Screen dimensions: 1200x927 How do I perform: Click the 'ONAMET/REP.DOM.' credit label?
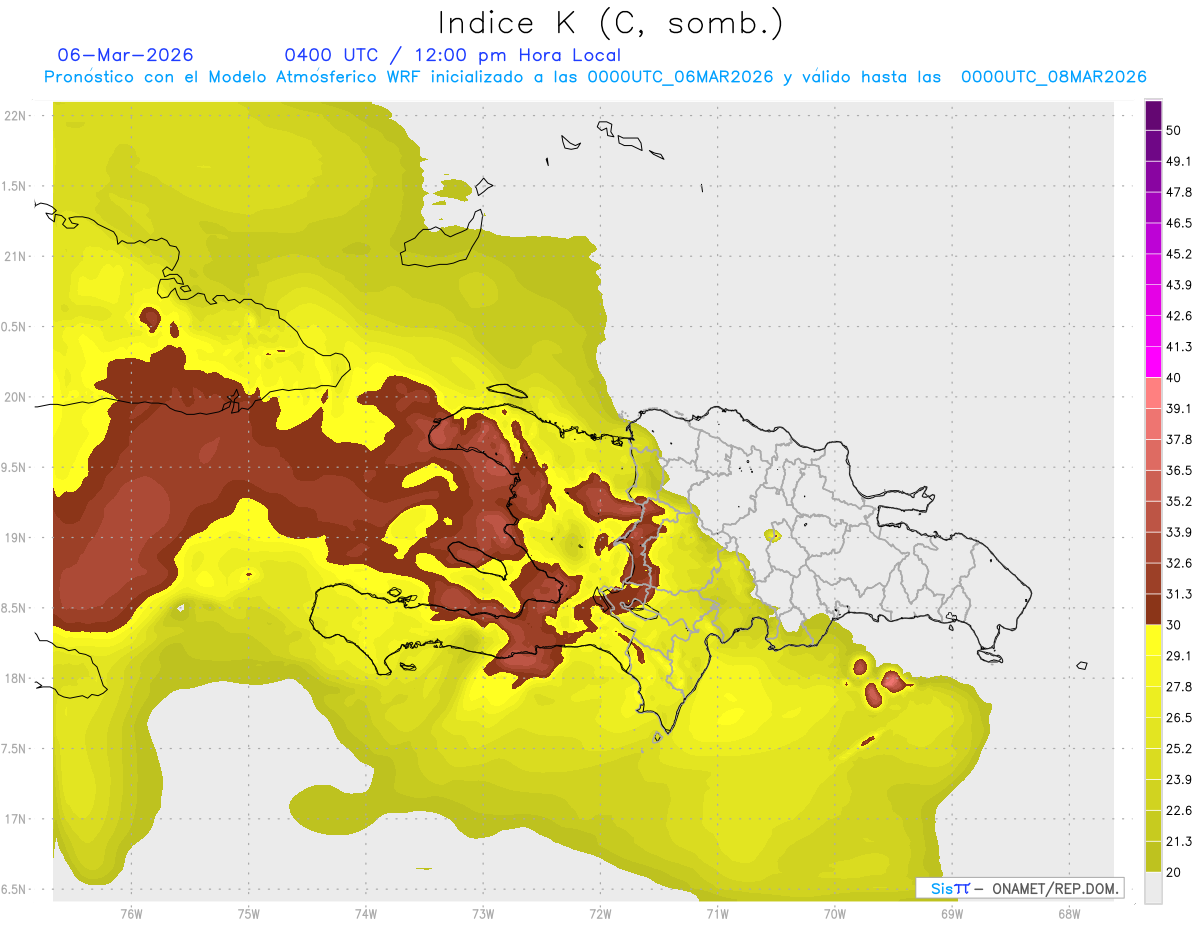(x=1055, y=888)
